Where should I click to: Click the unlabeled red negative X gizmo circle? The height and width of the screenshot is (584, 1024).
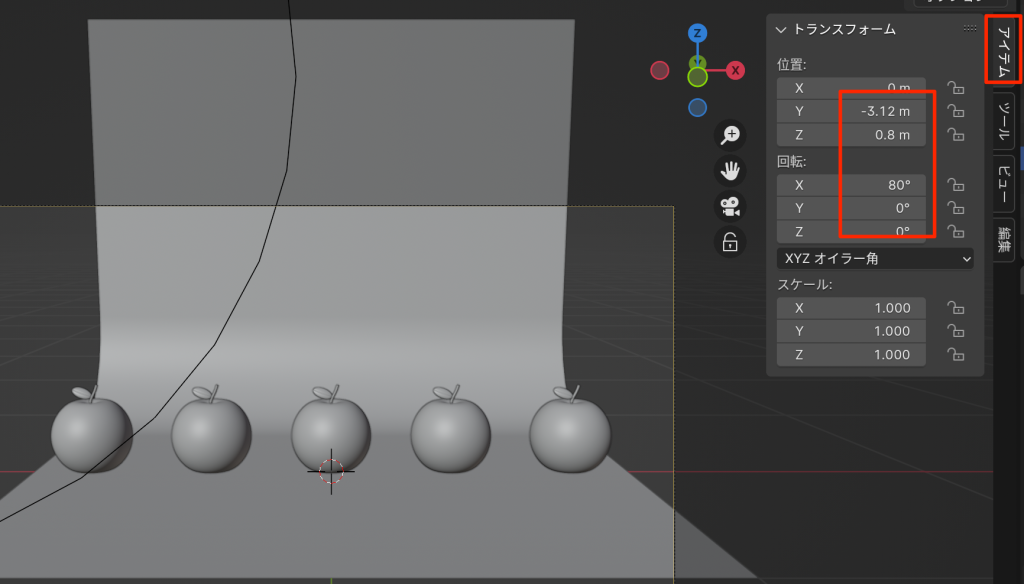click(660, 70)
